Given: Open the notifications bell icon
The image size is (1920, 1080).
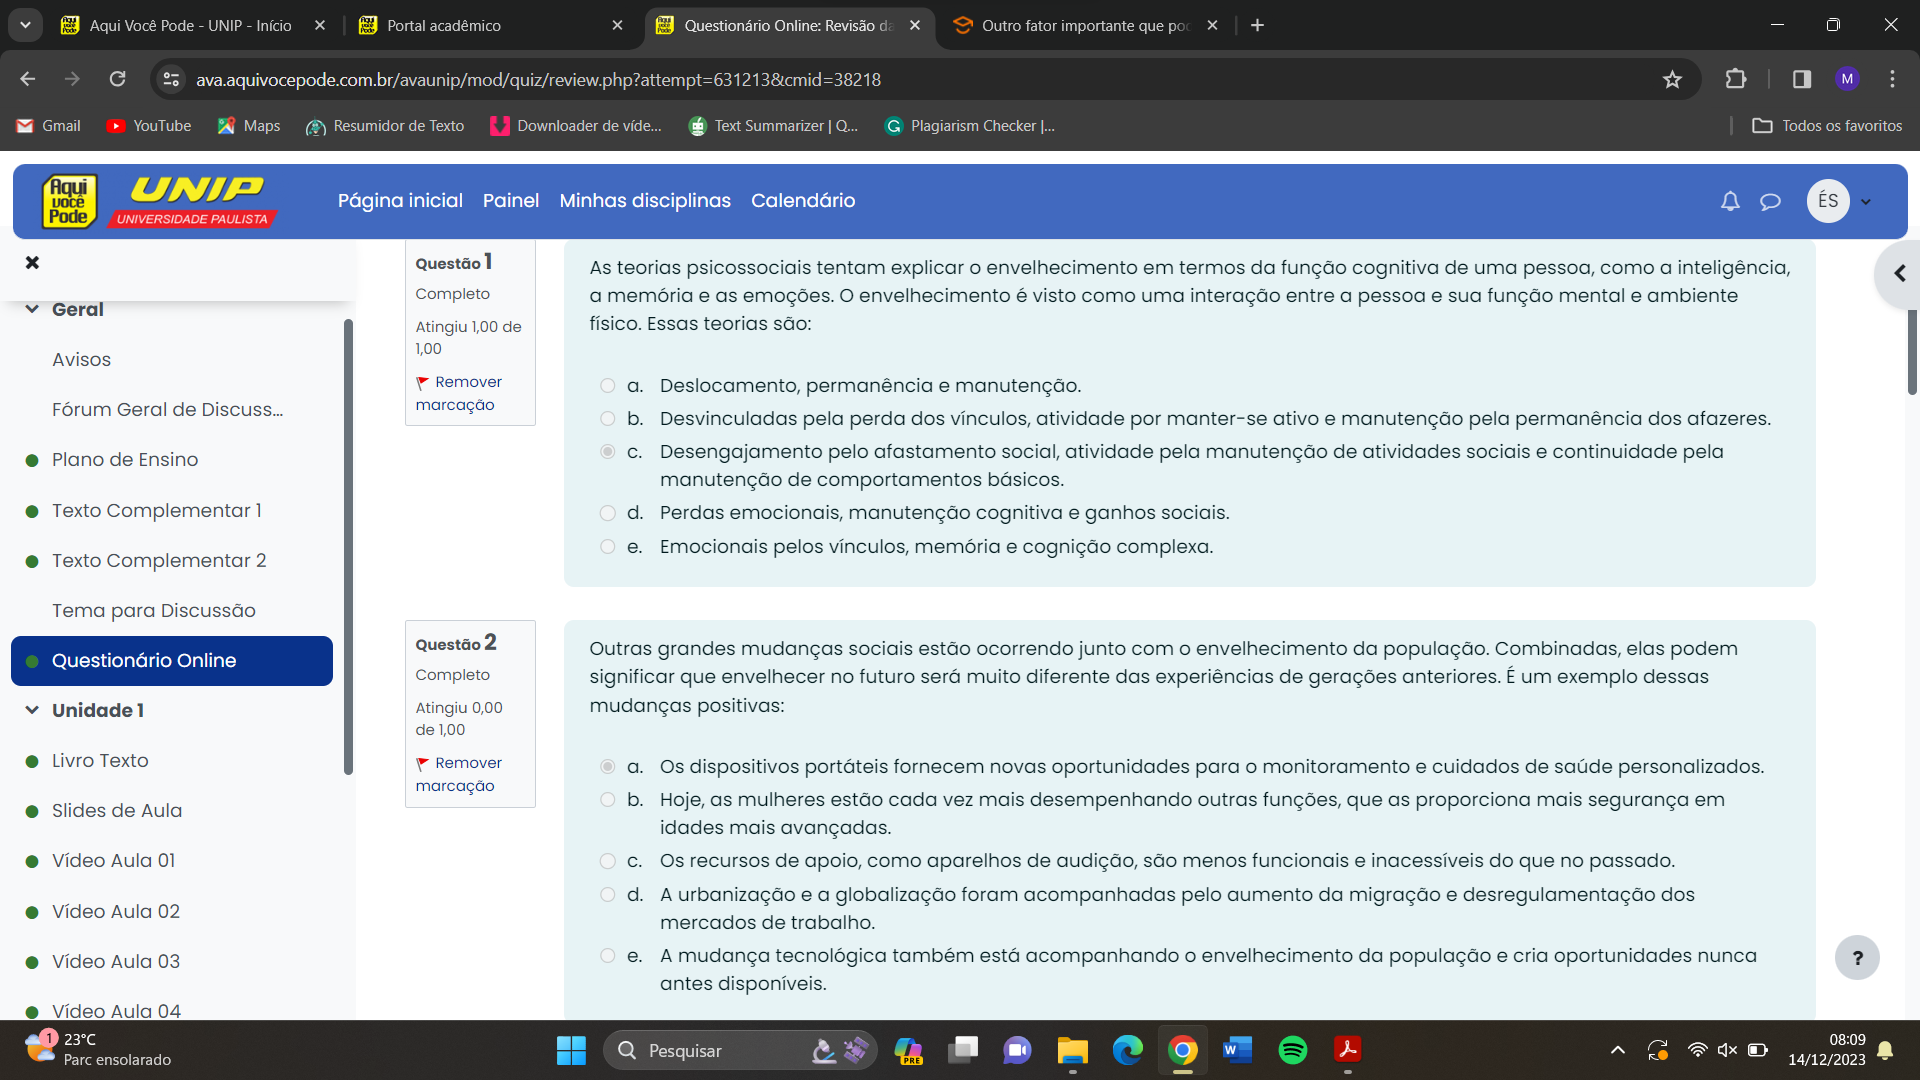Looking at the screenshot, I should [1730, 201].
